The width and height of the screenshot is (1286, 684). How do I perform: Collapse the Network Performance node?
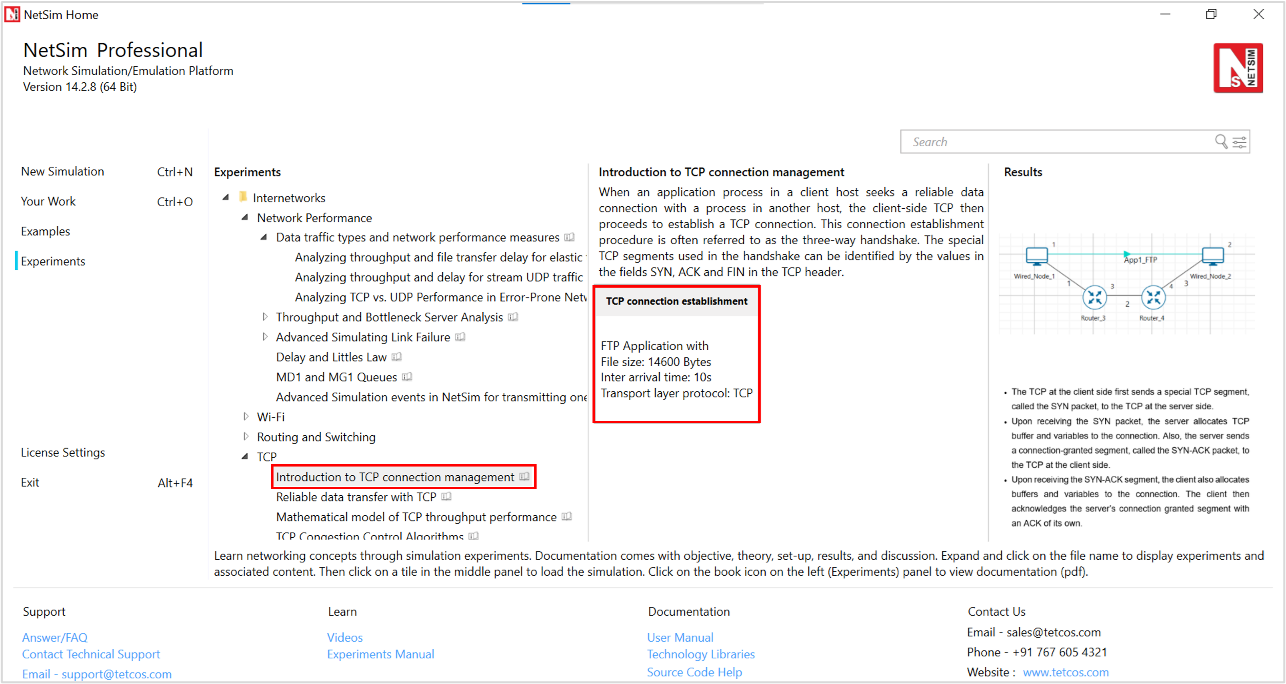(x=246, y=218)
